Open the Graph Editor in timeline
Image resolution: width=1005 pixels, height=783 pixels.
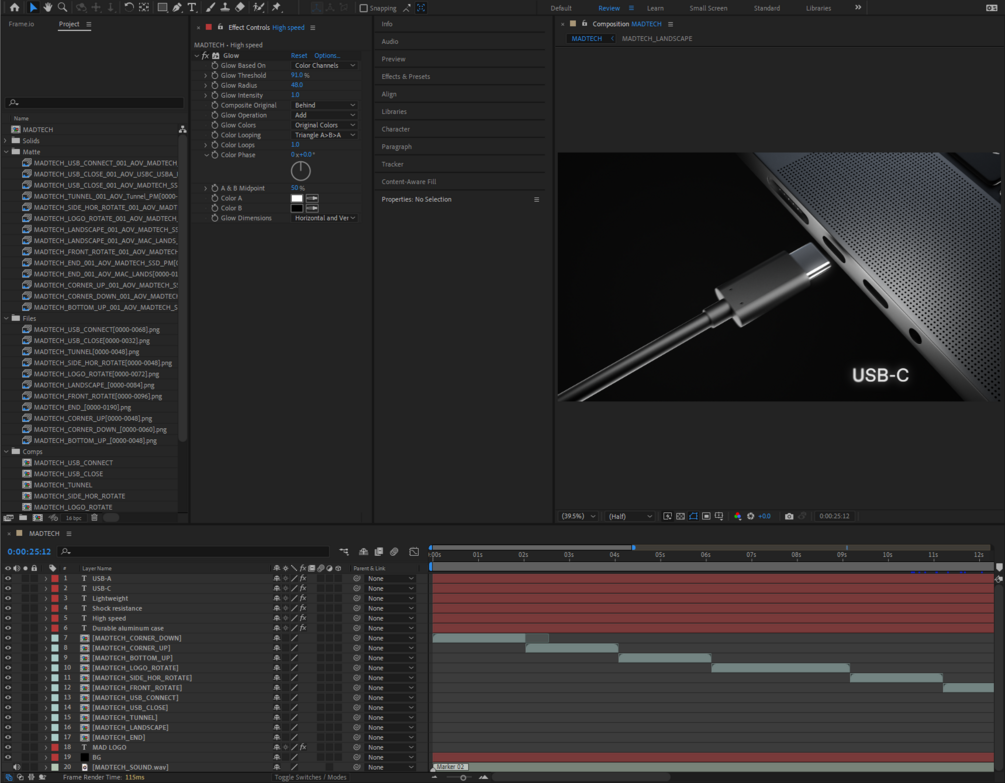click(x=414, y=552)
